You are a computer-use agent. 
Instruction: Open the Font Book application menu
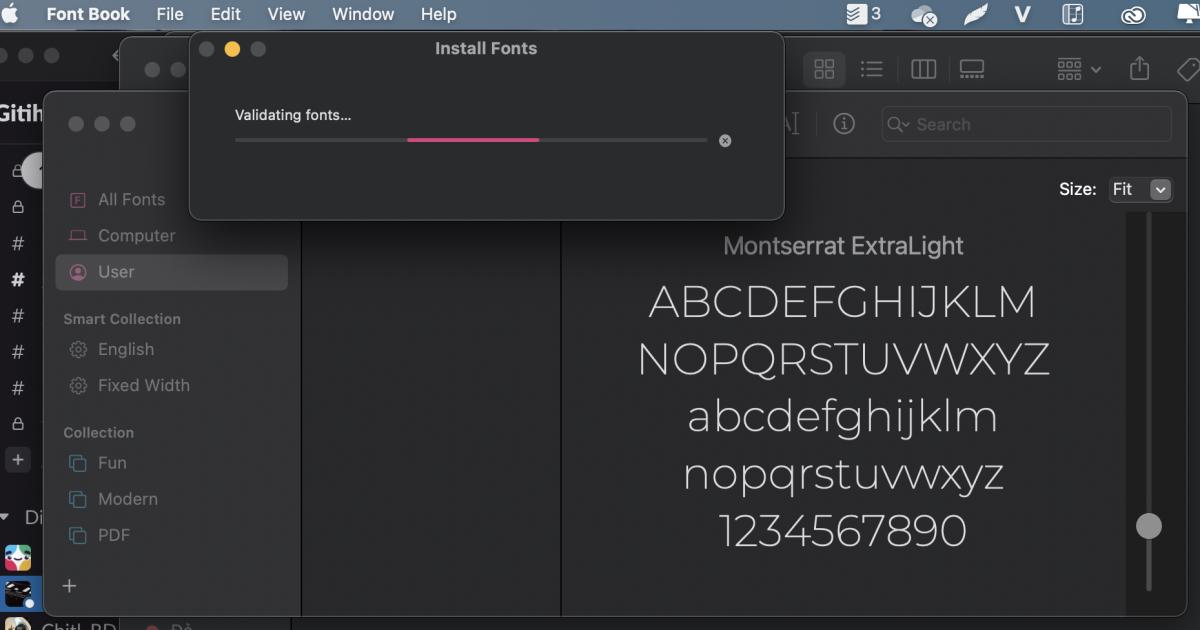[88, 14]
